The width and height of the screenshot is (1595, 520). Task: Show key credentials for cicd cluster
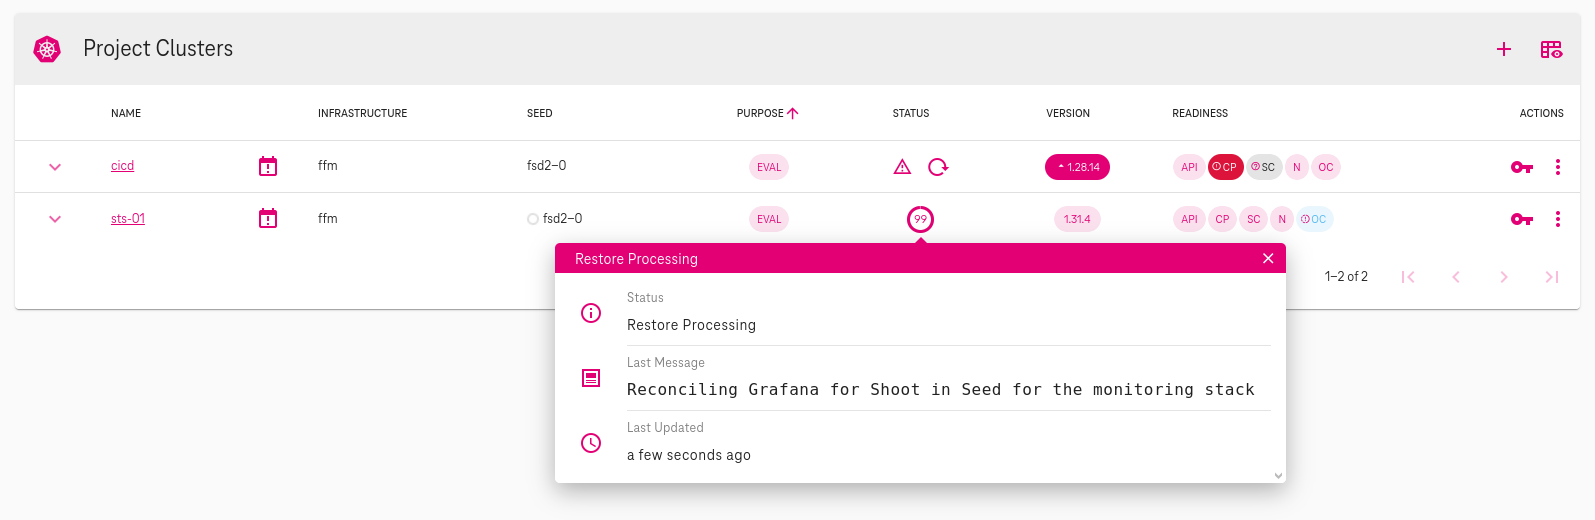[1521, 167]
